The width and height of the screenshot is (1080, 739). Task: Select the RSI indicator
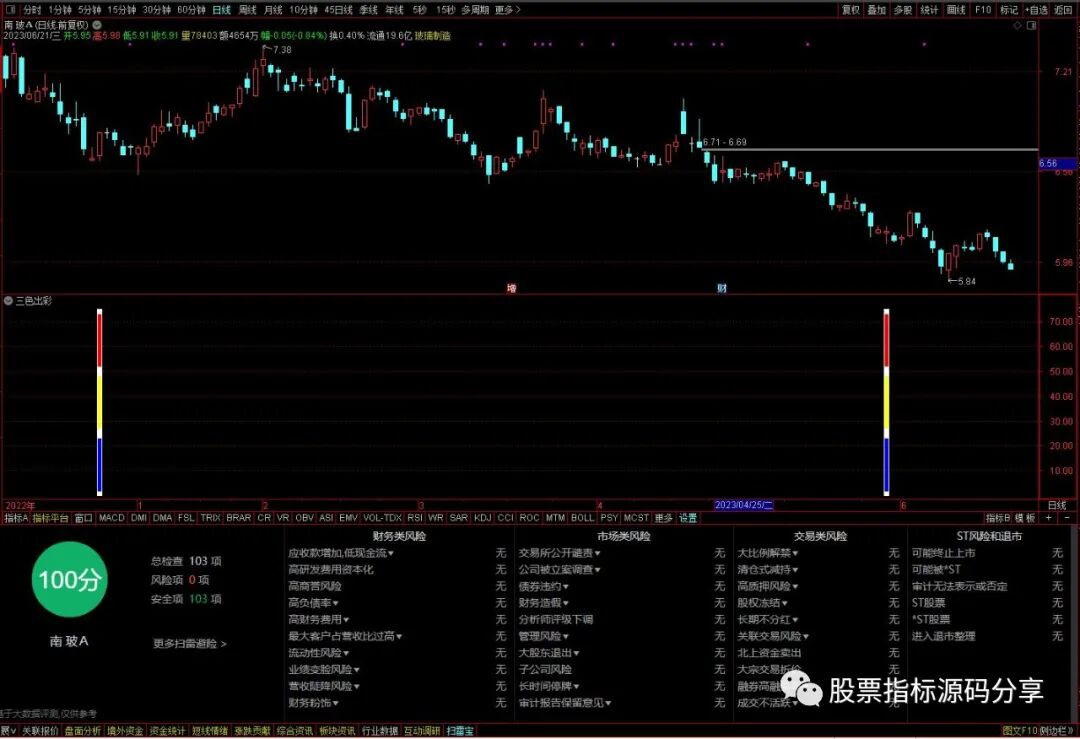pyautogui.click(x=415, y=518)
